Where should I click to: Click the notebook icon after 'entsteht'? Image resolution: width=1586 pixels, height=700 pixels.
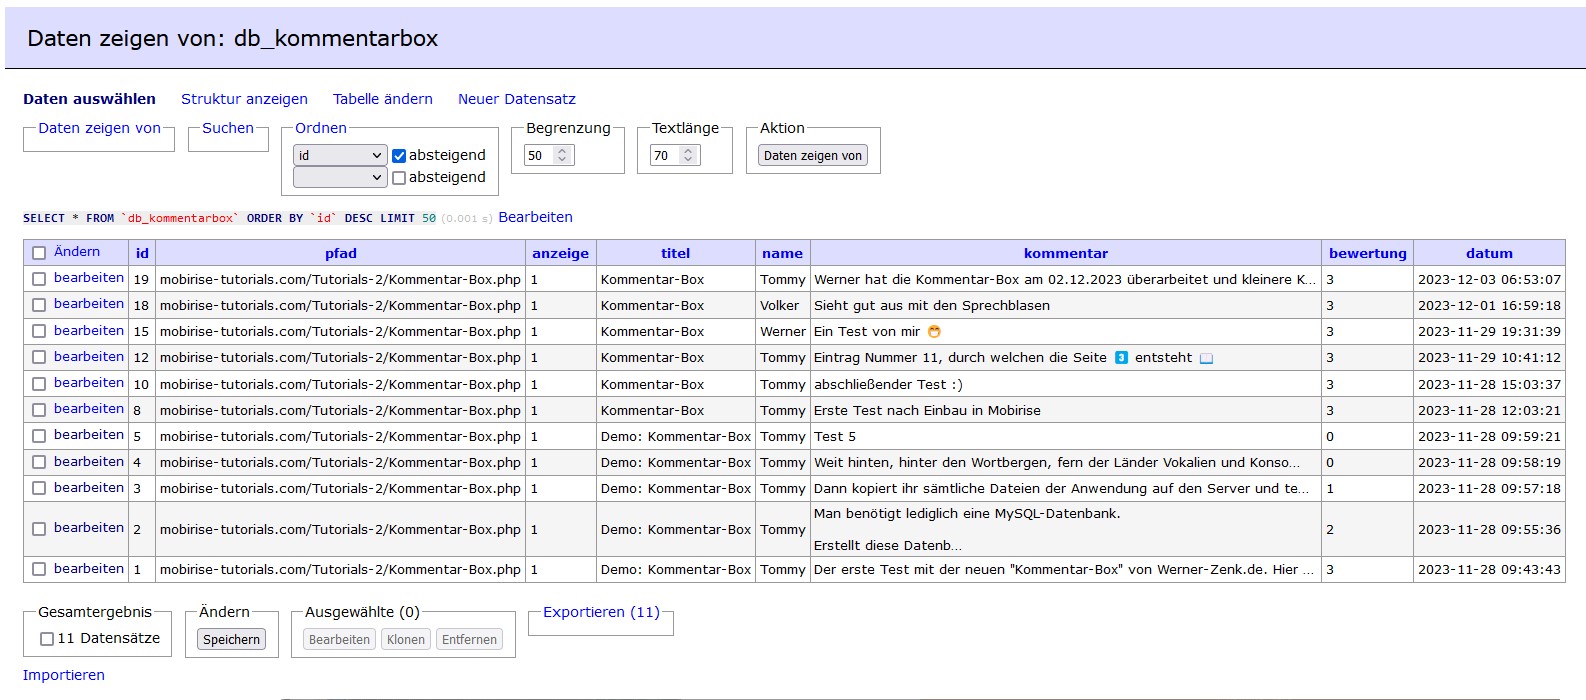pyautogui.click(x=1206, y=359)
